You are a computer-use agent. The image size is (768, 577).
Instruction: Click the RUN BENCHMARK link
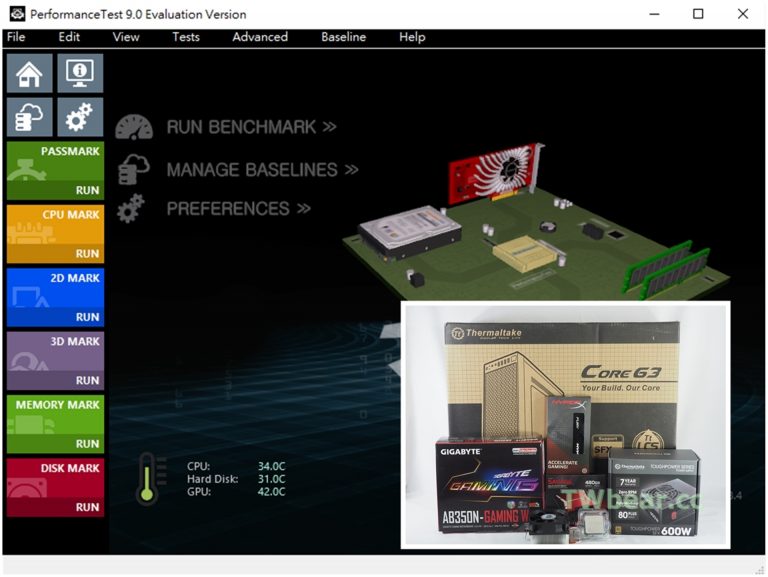[x=251, y=127]
